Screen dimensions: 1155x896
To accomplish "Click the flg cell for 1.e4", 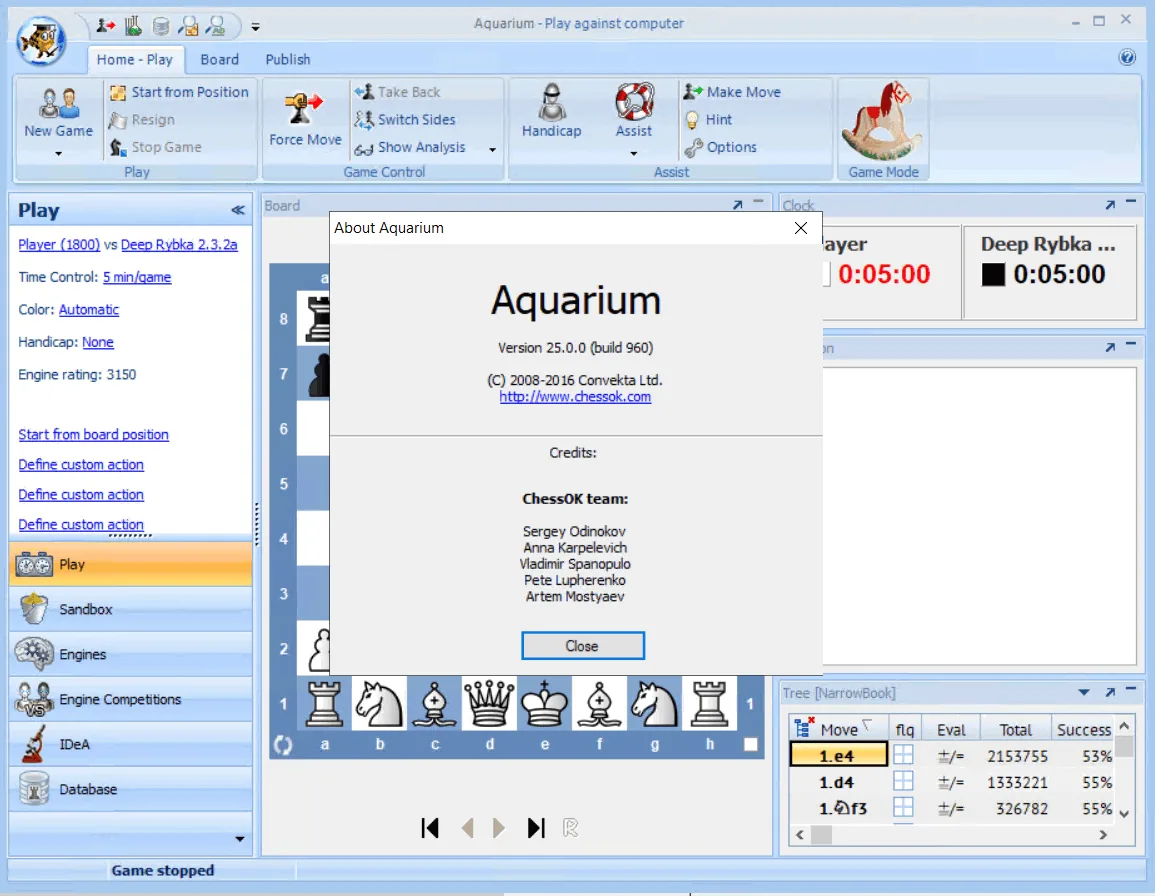I will point(903,755).
